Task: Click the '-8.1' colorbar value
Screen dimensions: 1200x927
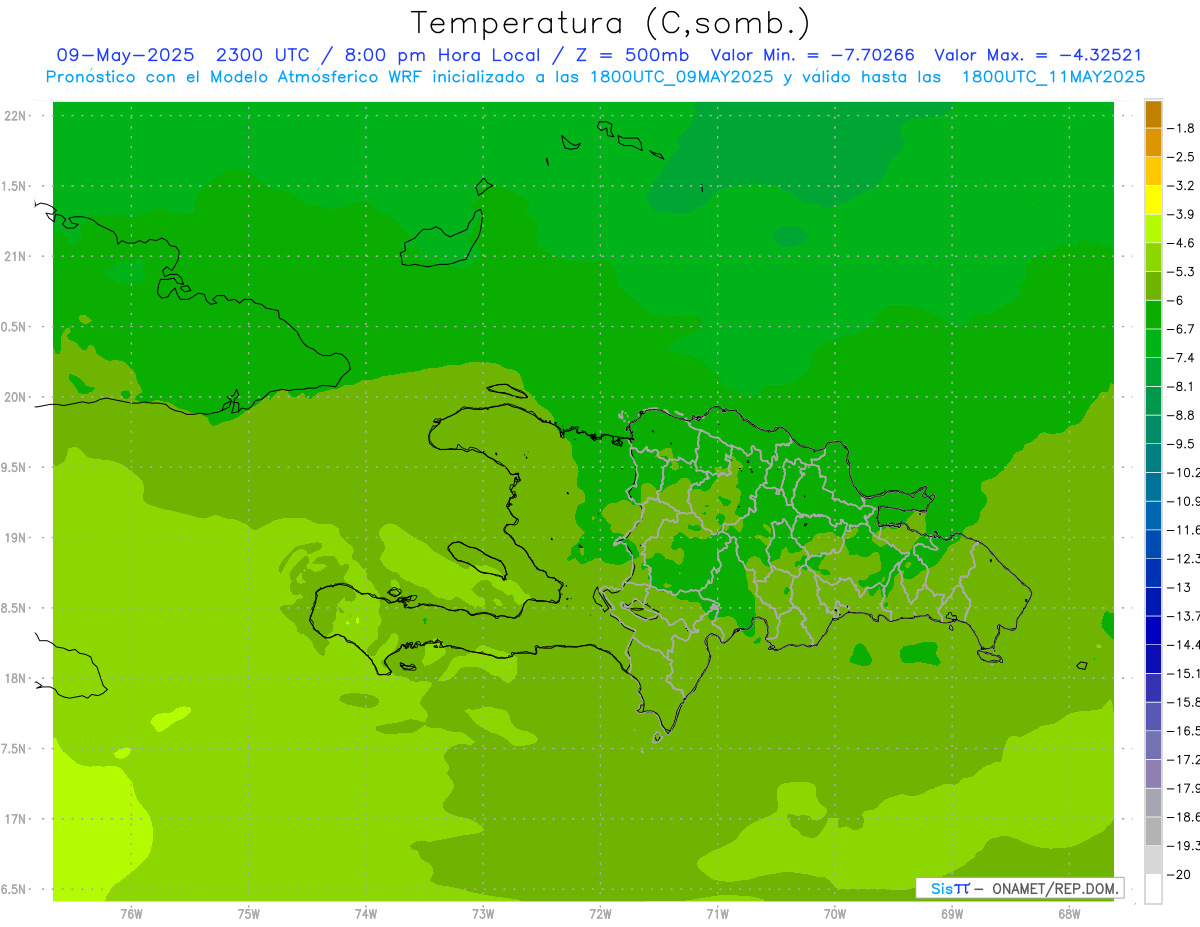Action: [1181, 386]
